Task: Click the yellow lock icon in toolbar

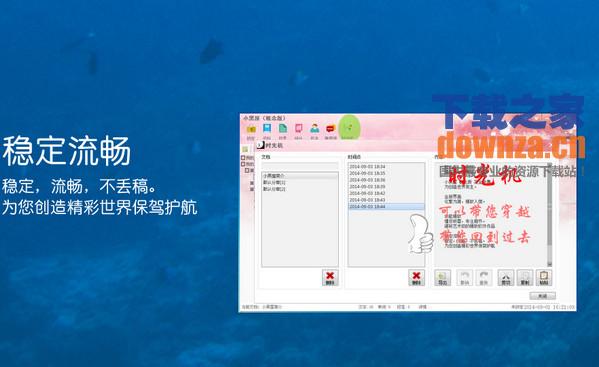Action: 251,129
